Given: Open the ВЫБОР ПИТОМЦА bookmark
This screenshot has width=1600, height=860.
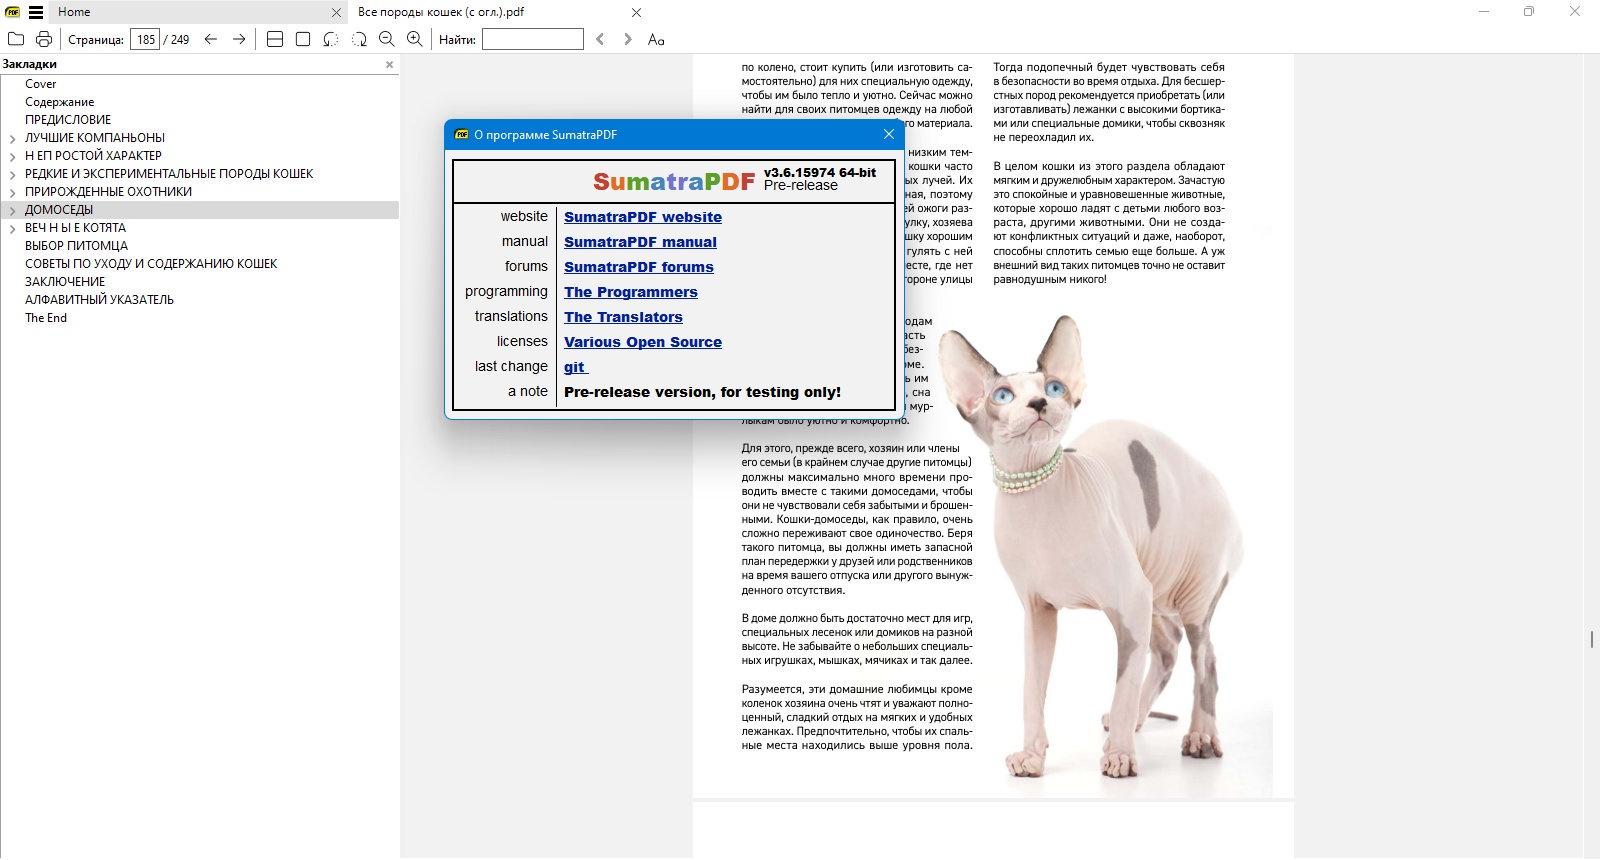Looking at the screenshot, I should coord(76,246).
